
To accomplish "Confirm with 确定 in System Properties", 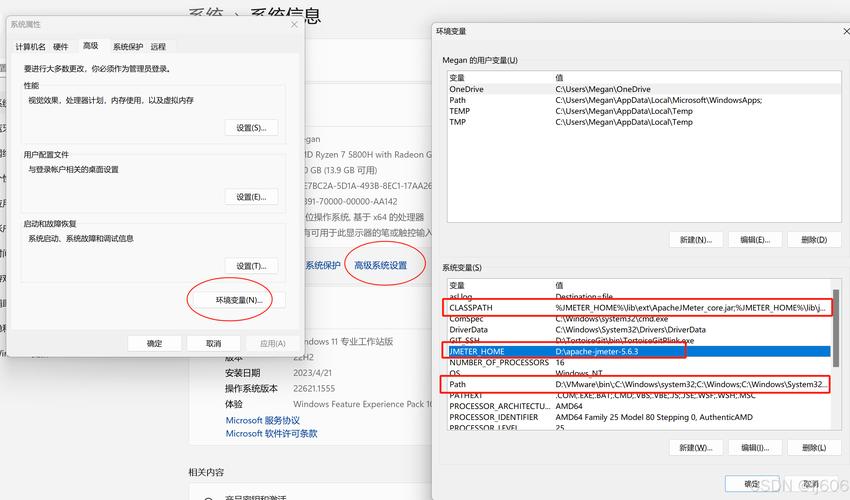I will [154, 343].
